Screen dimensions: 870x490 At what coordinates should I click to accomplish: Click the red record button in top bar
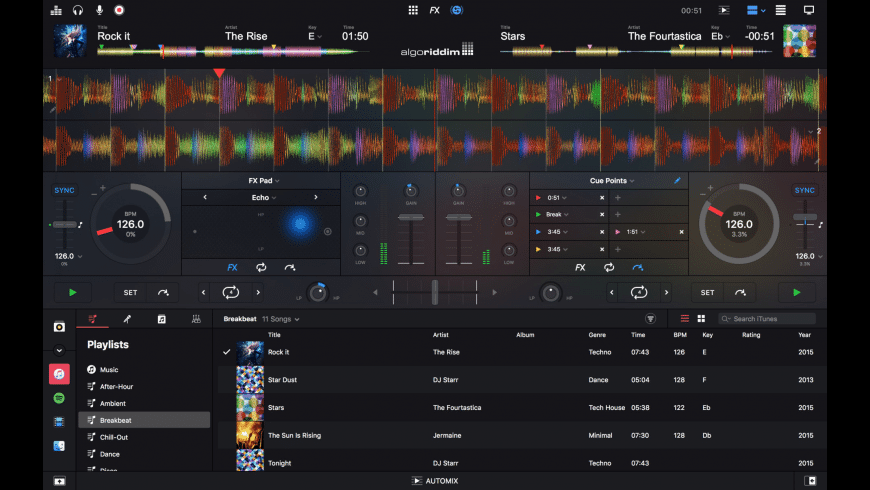pos(119,10)
